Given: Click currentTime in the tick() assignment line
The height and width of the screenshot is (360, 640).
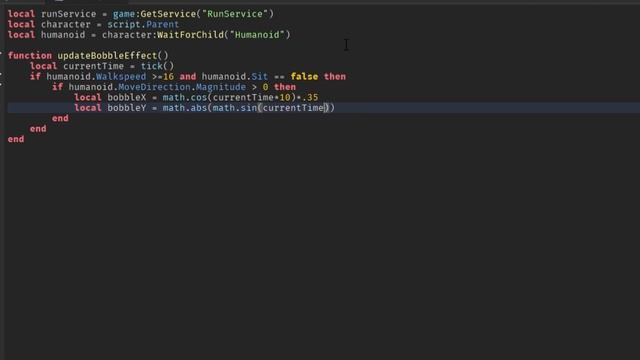Looking at the screenshot, I should pyautogui.click(x=93, y=66).
